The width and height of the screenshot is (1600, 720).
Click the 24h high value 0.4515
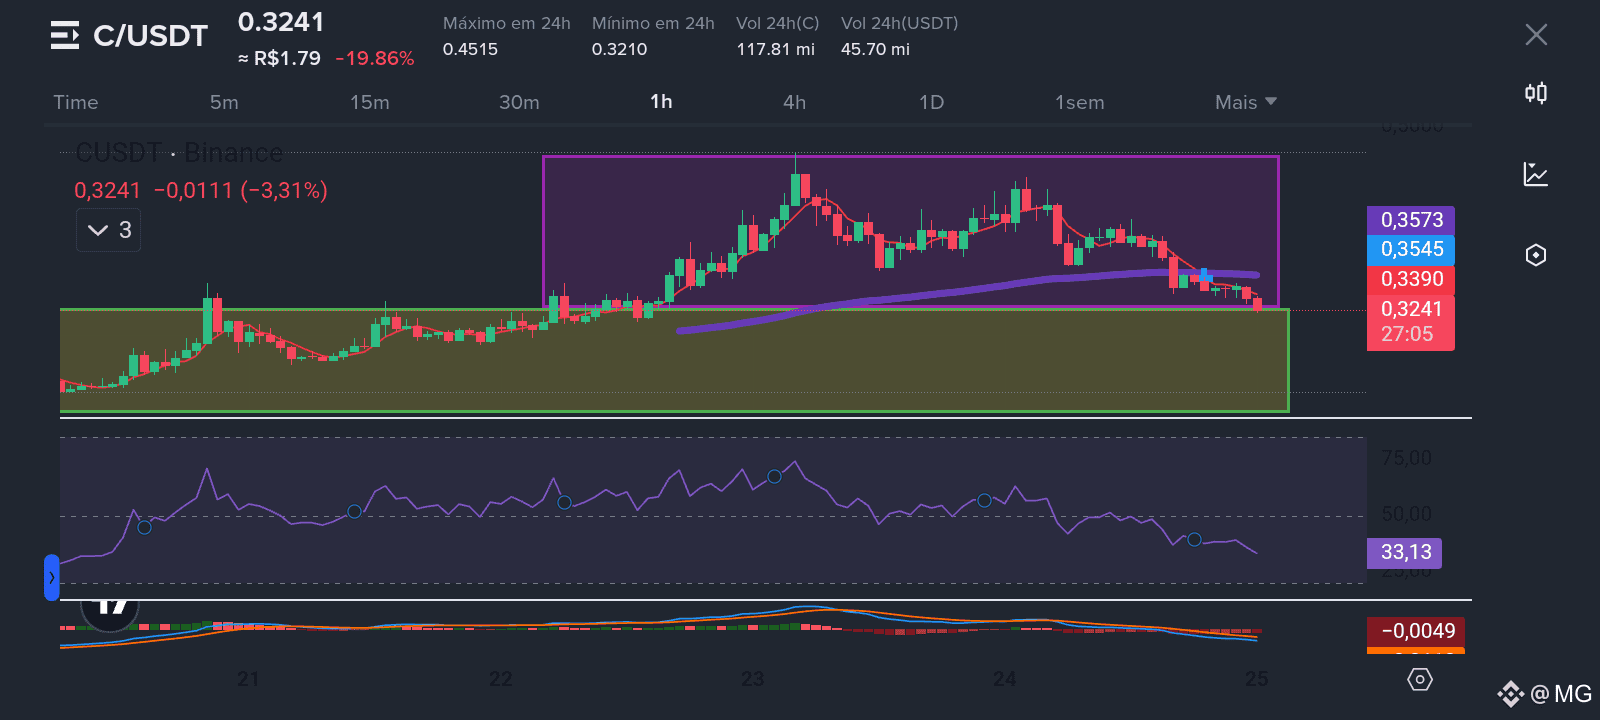470,49
